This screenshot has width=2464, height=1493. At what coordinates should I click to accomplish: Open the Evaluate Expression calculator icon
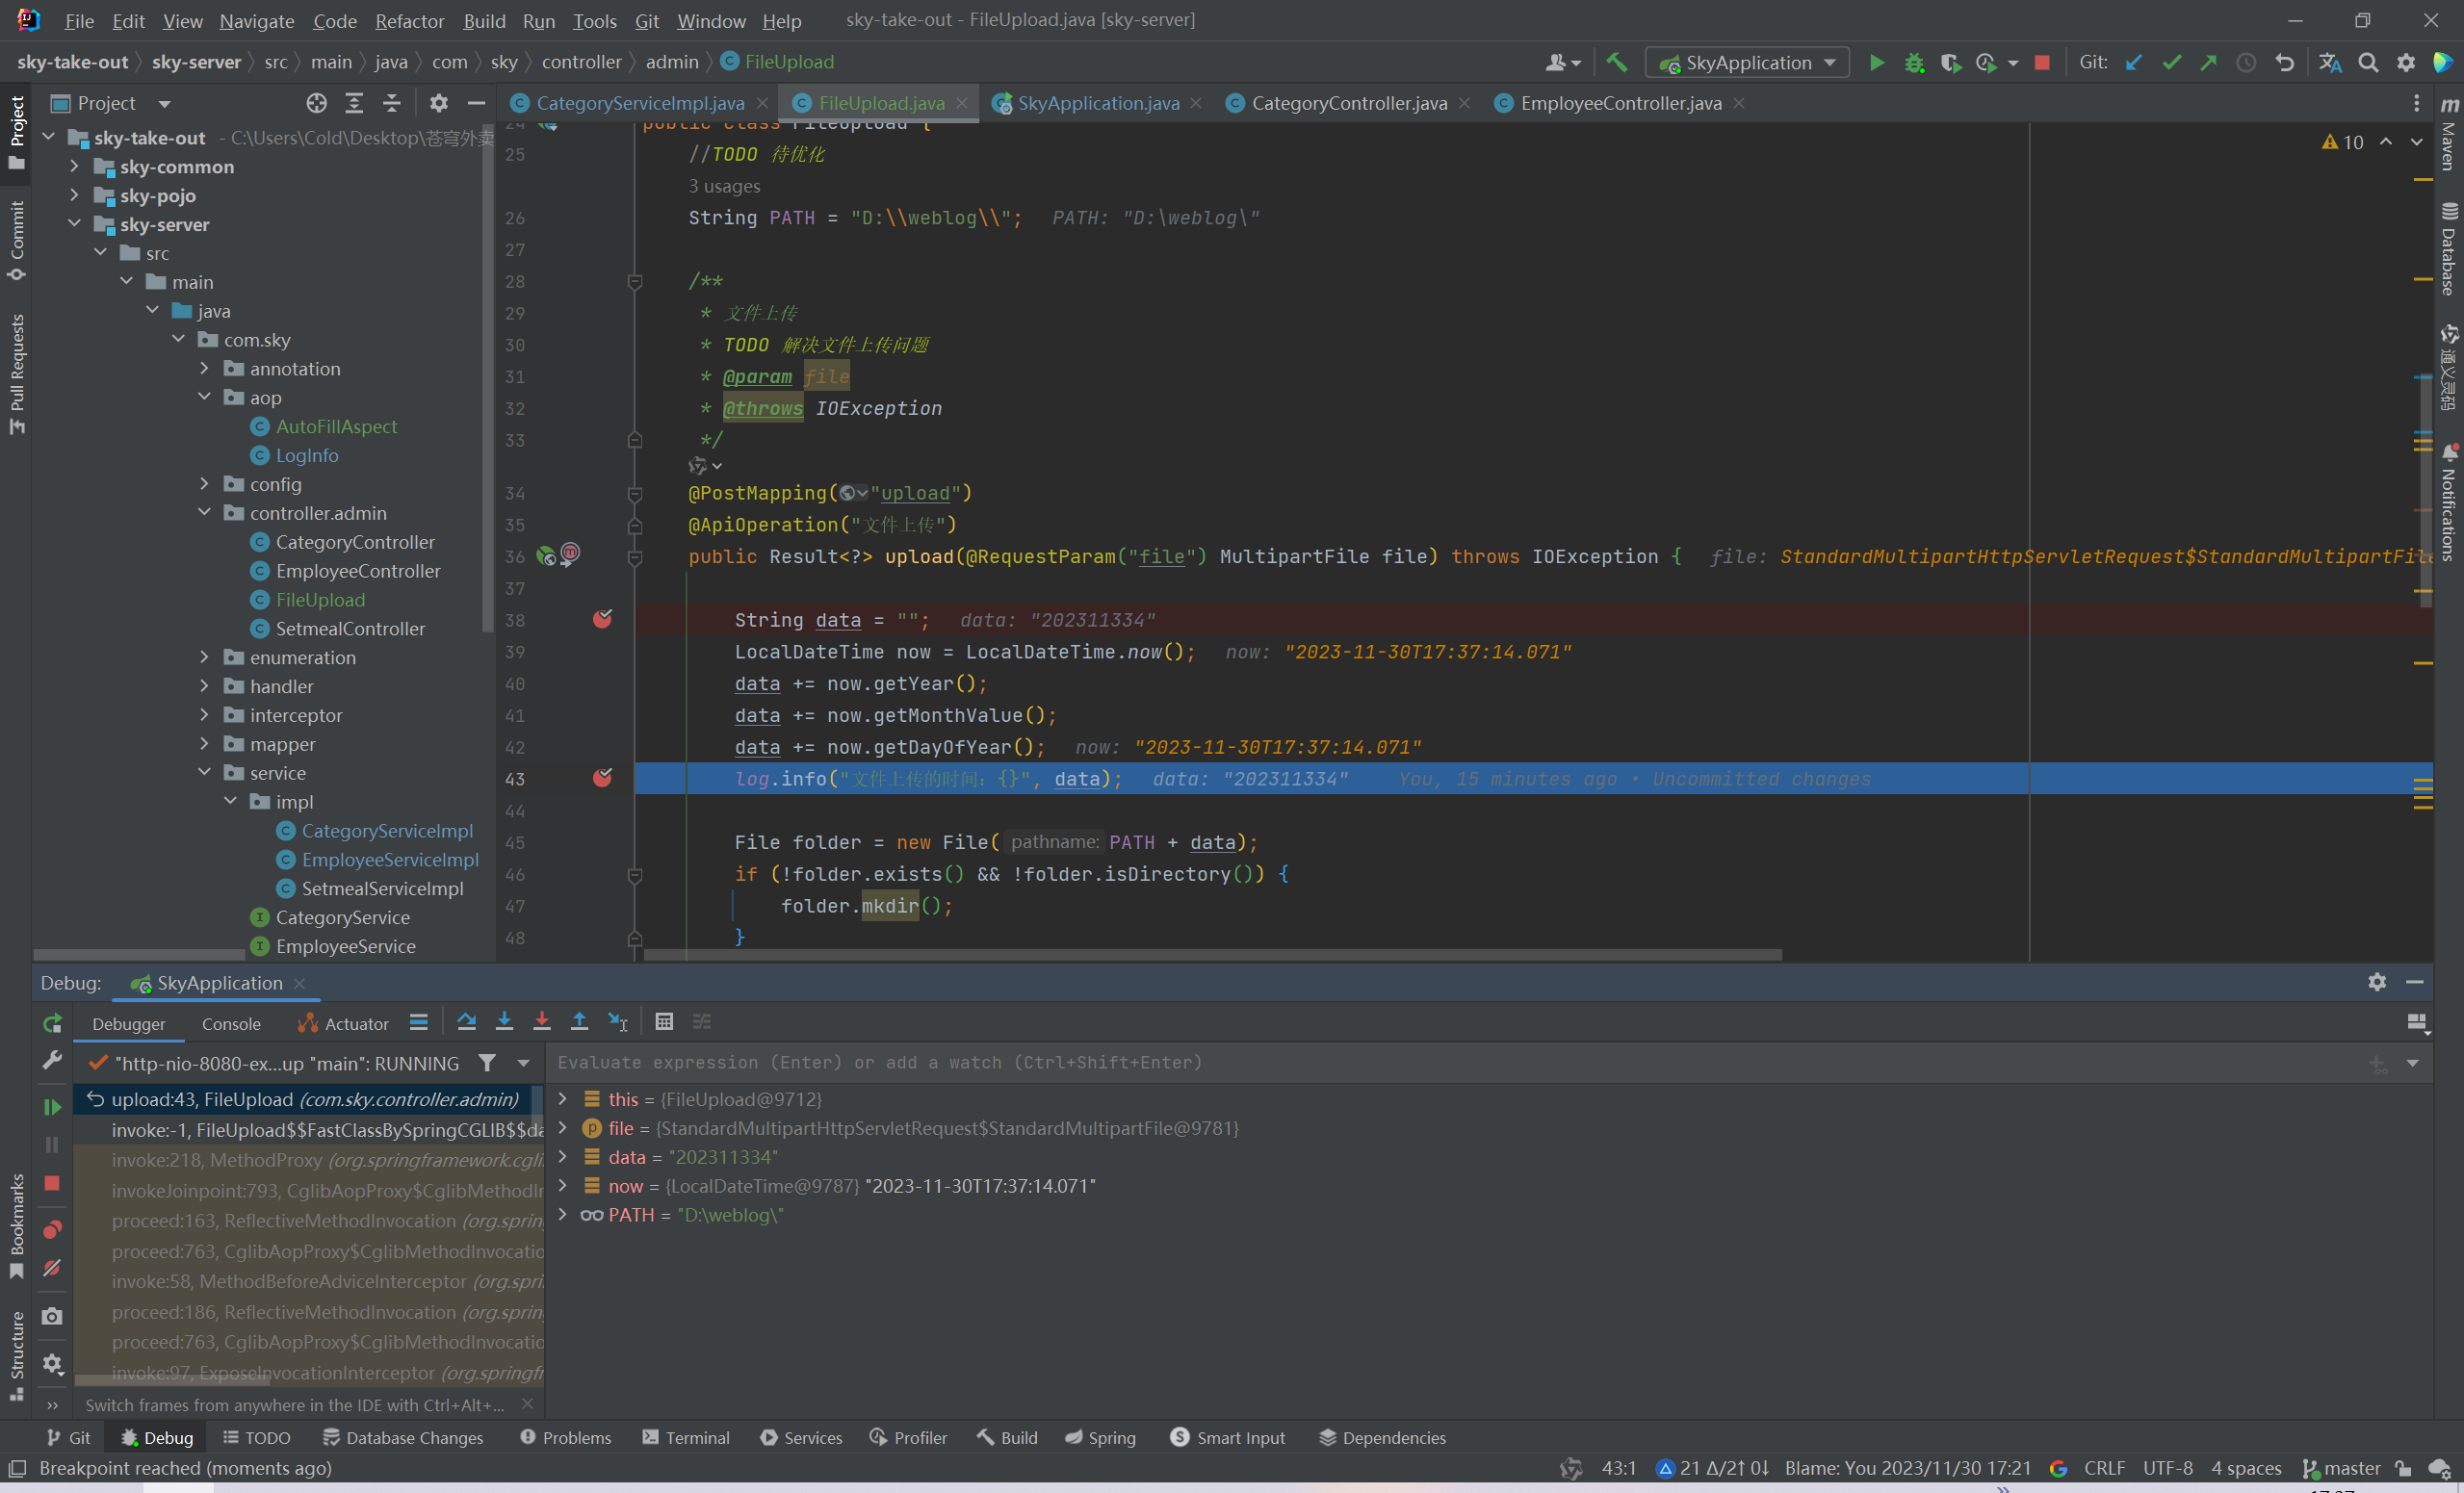pyautogui.click(x=664, y=1021)
